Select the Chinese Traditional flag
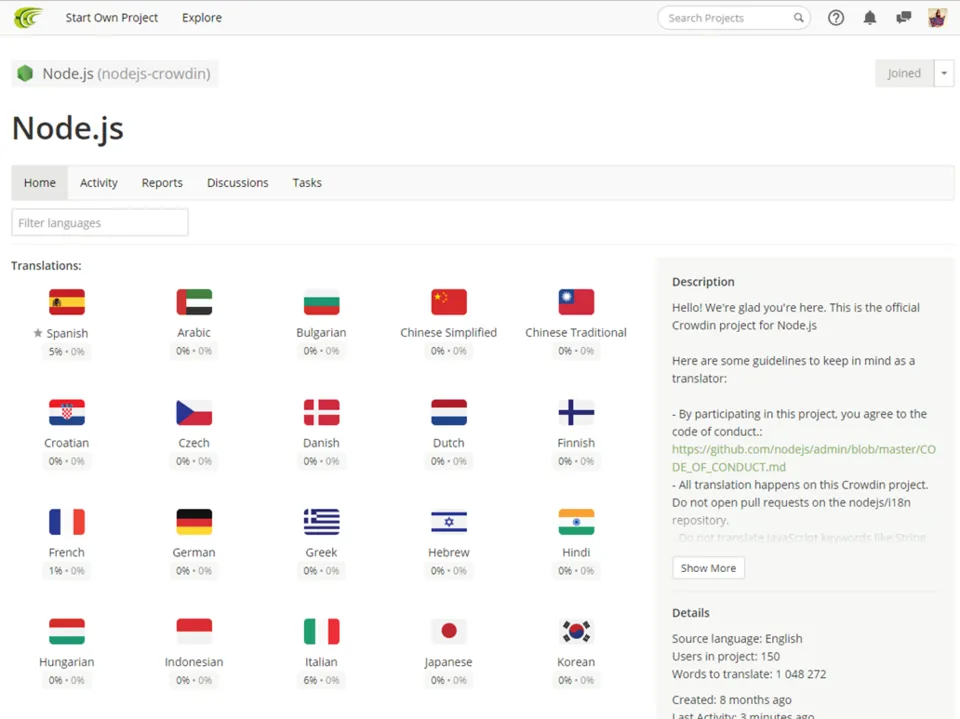960x719 pixels. [x=576, y=302]
